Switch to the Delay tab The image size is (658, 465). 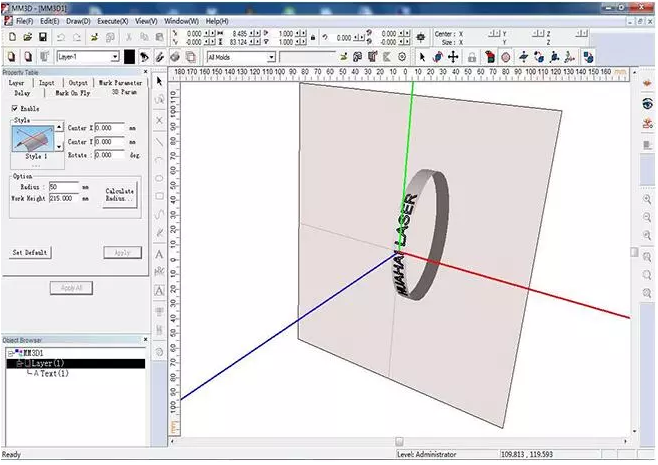coord(22,92)
